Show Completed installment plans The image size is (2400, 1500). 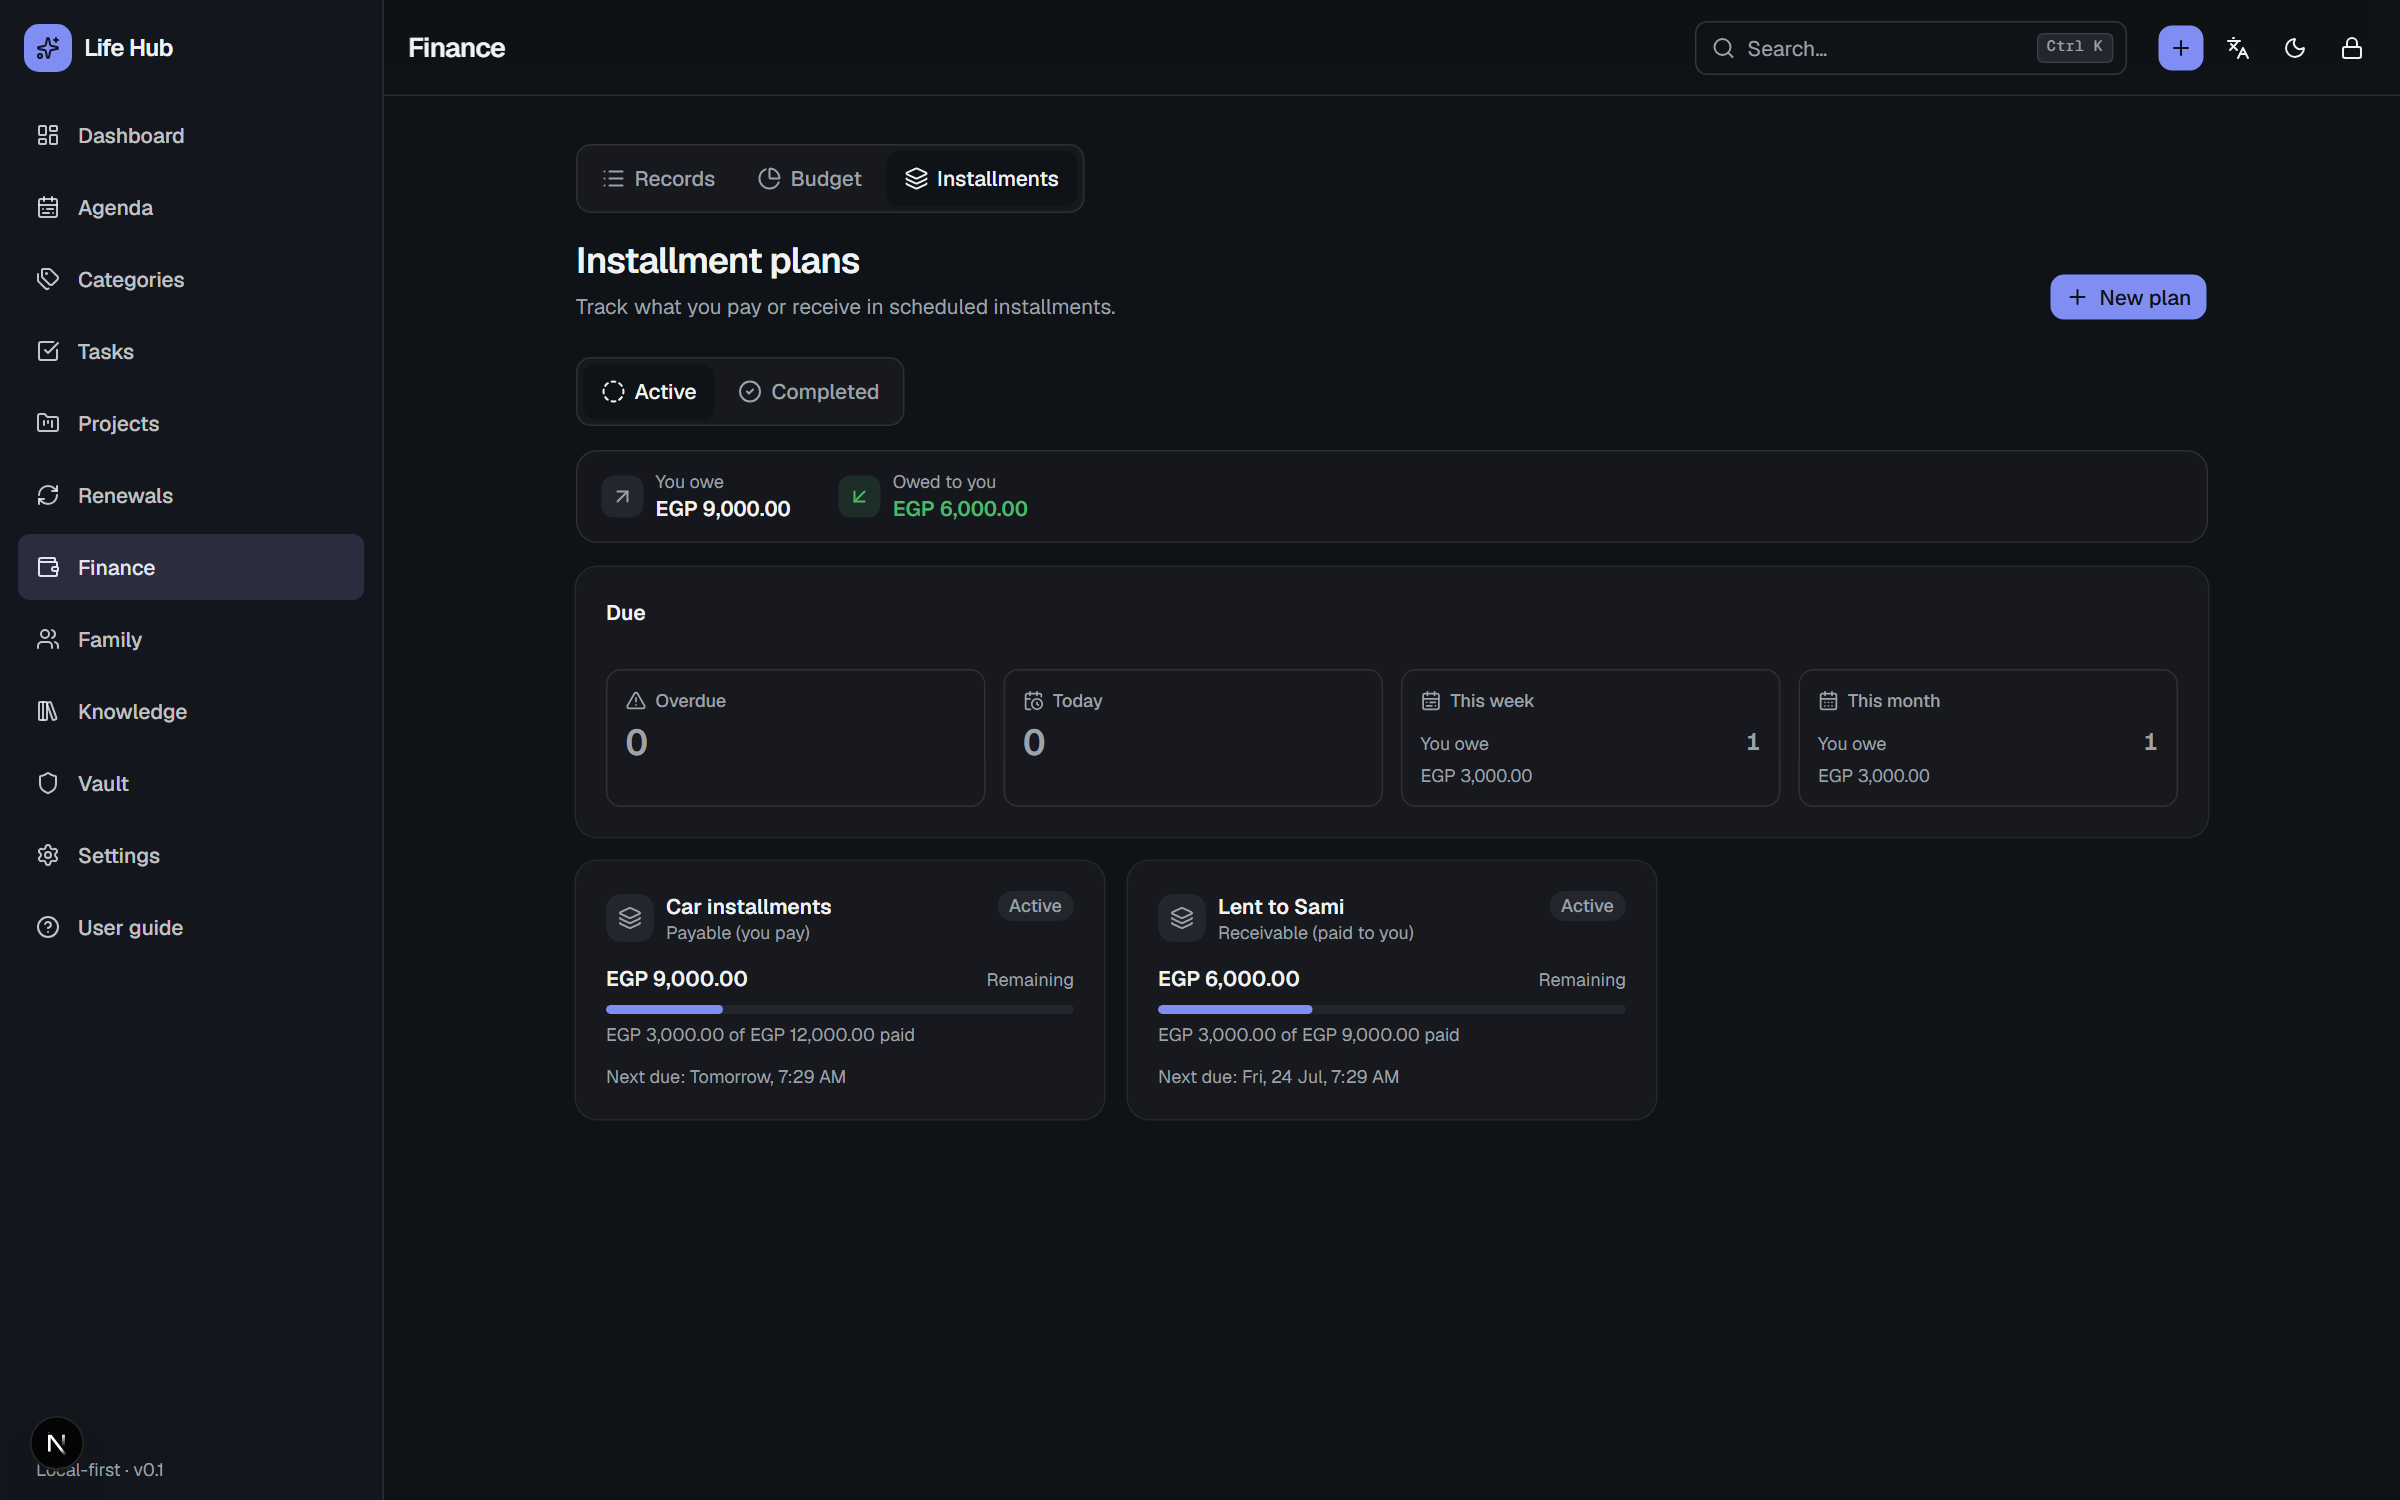(x=809, y=391)
